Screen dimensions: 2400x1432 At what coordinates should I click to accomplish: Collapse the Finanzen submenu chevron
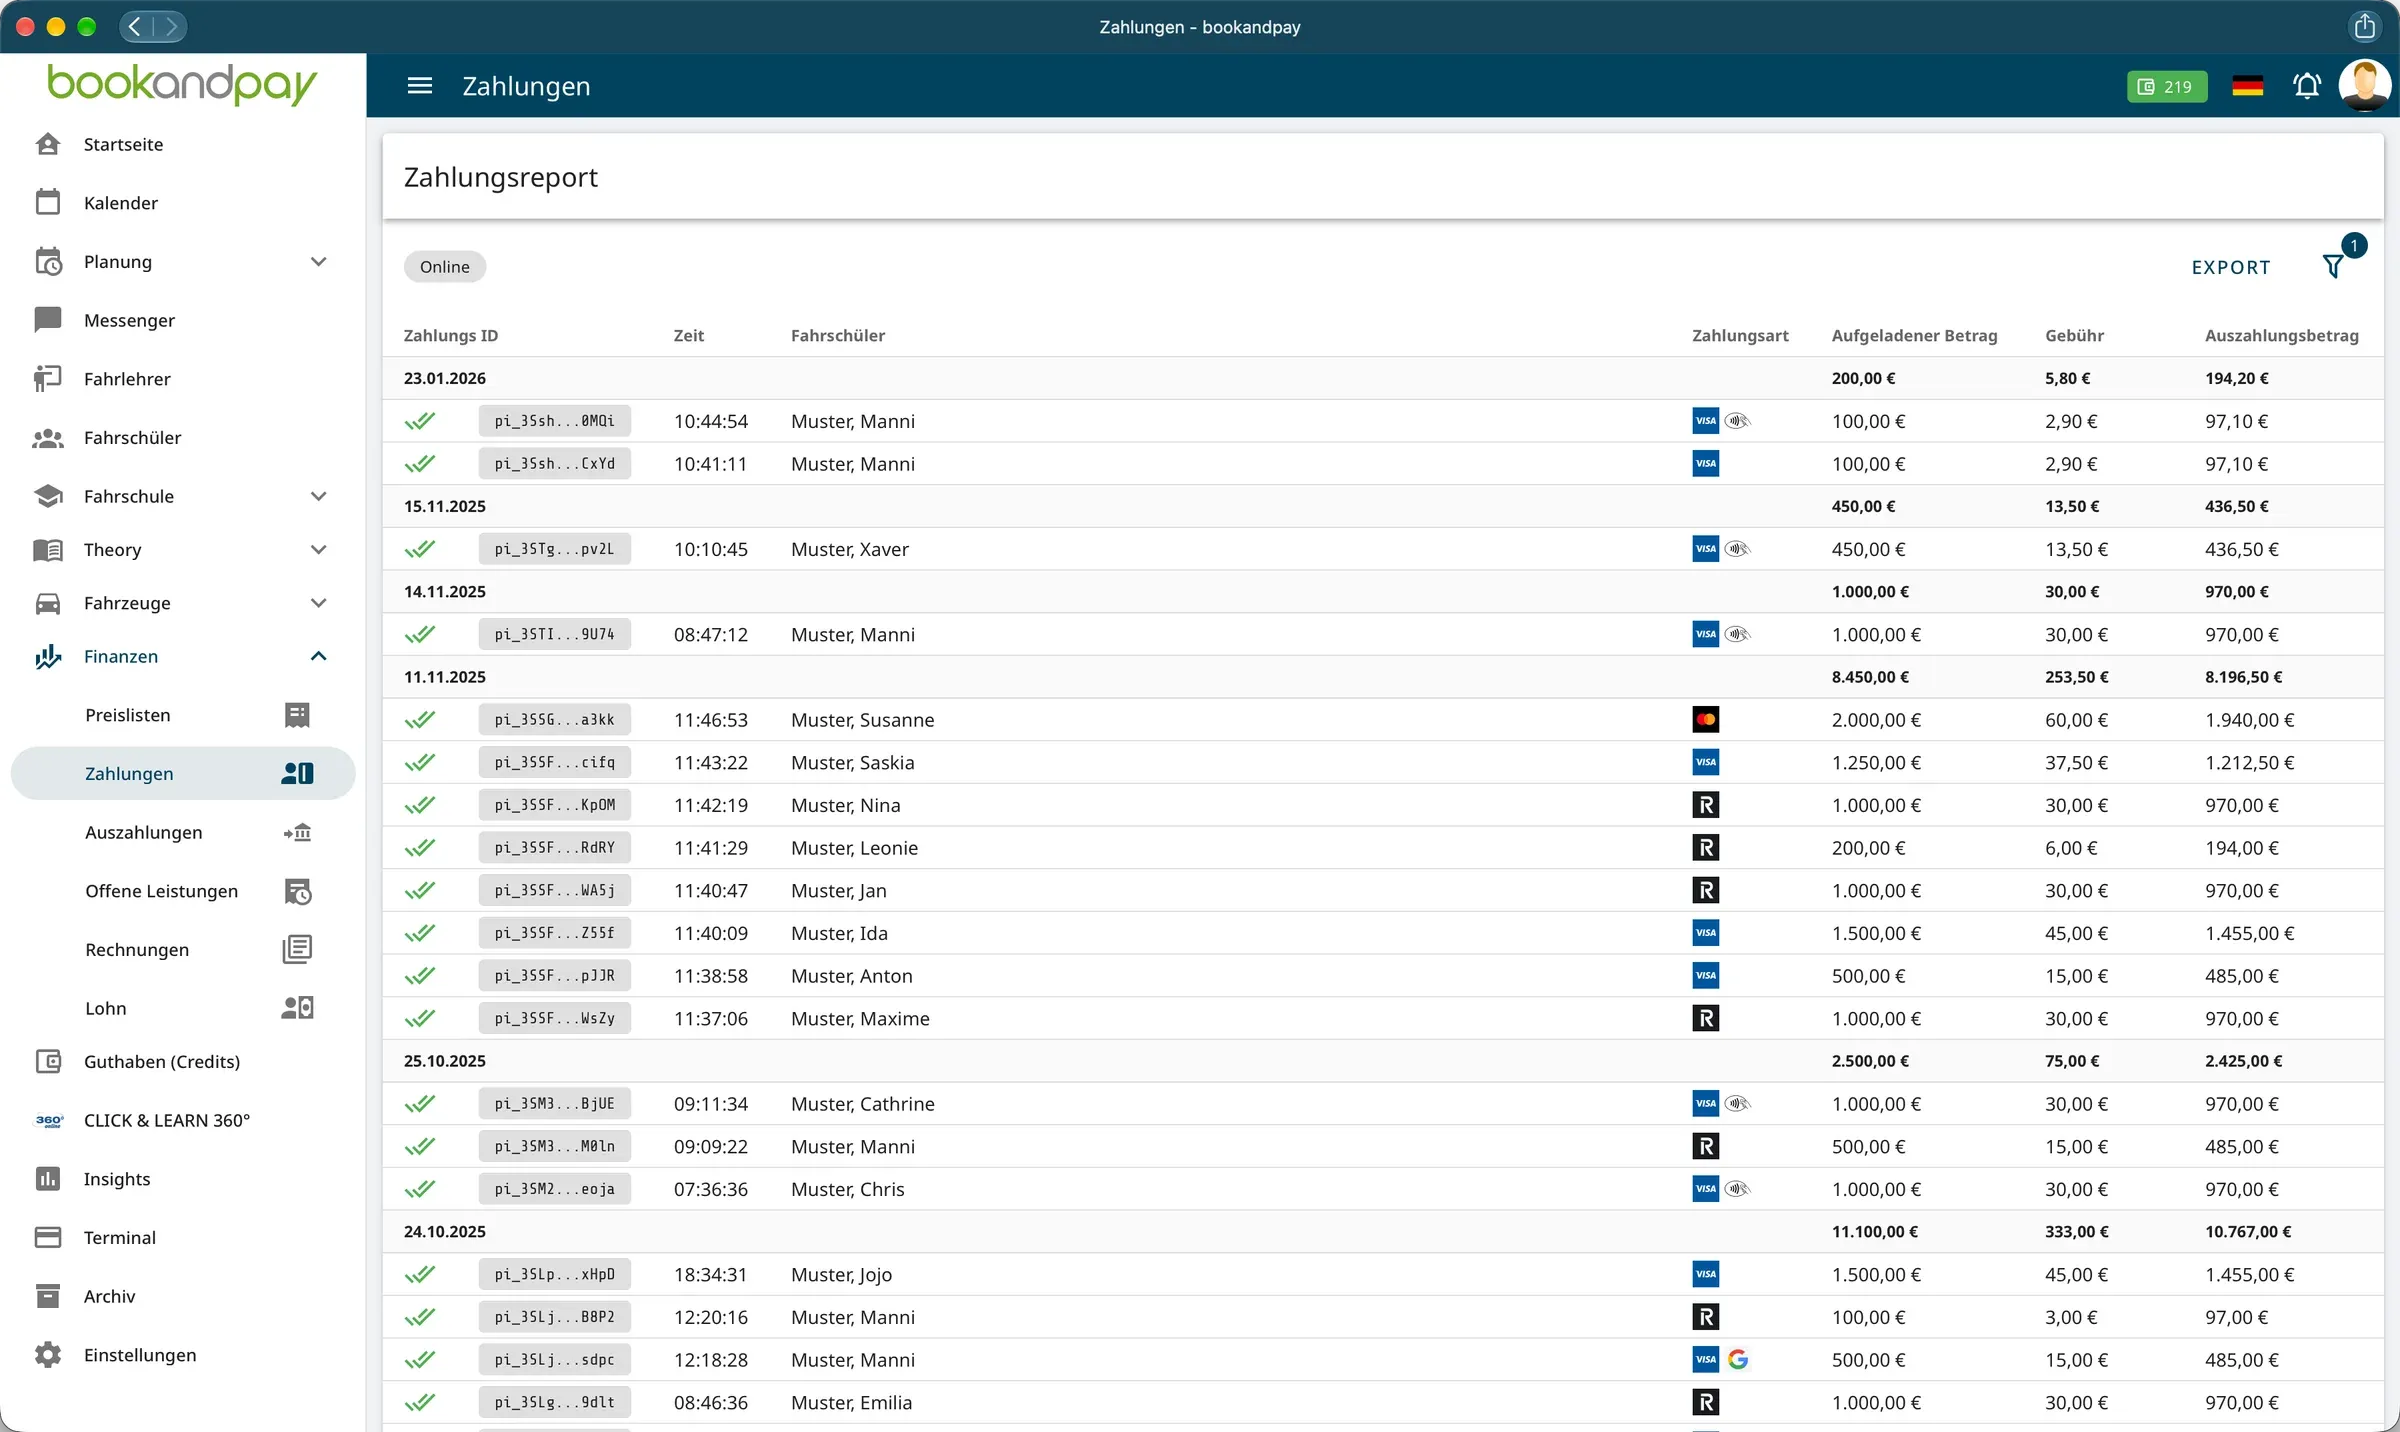tap(318, 656)
